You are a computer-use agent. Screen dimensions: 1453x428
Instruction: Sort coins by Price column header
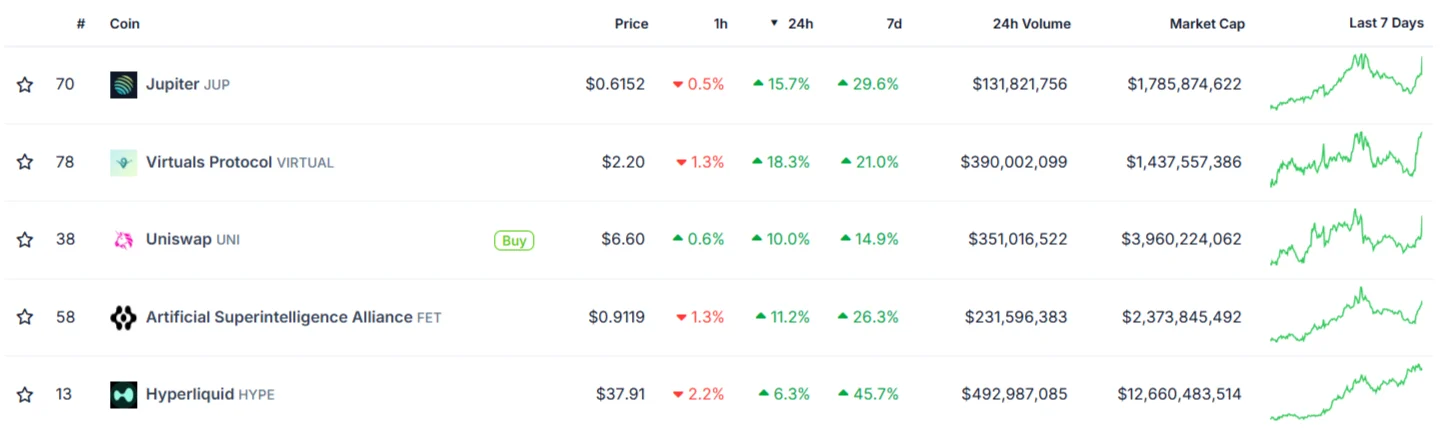click(x=631, y=24)
